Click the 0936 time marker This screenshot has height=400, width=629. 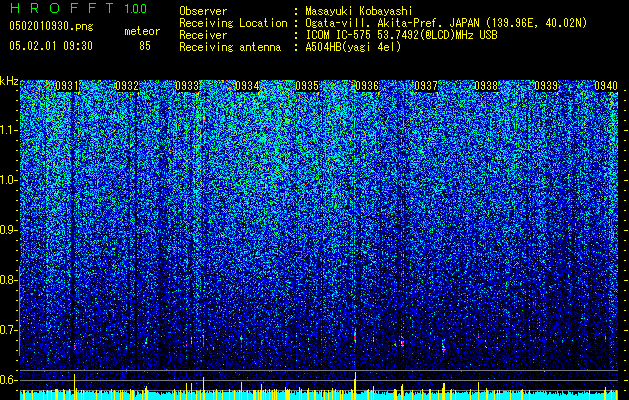pos(367,86)
